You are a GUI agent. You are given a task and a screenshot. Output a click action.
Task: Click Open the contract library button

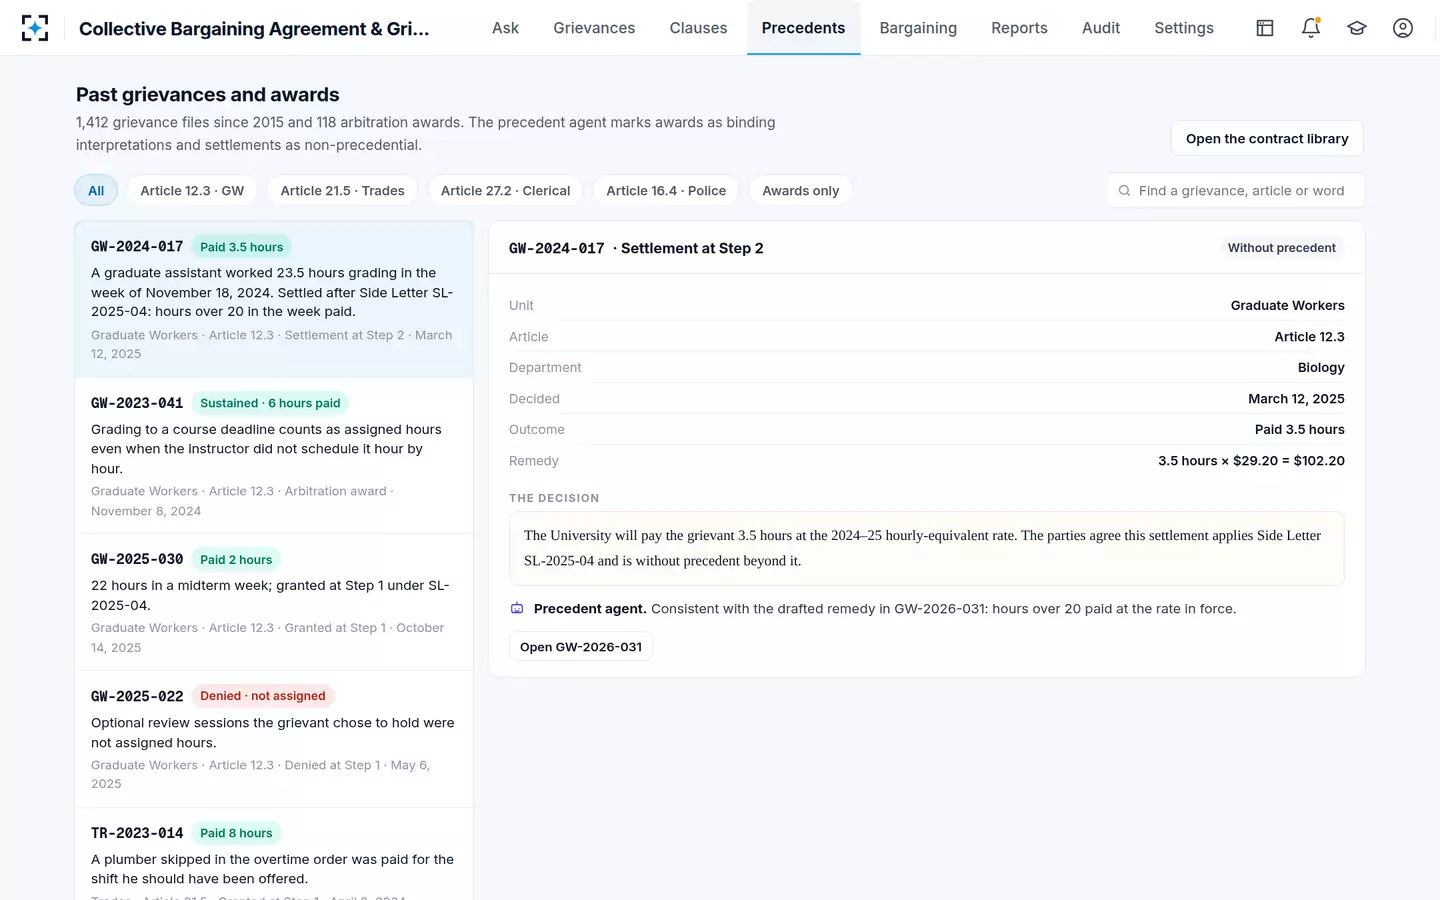tap(1267, 139)
